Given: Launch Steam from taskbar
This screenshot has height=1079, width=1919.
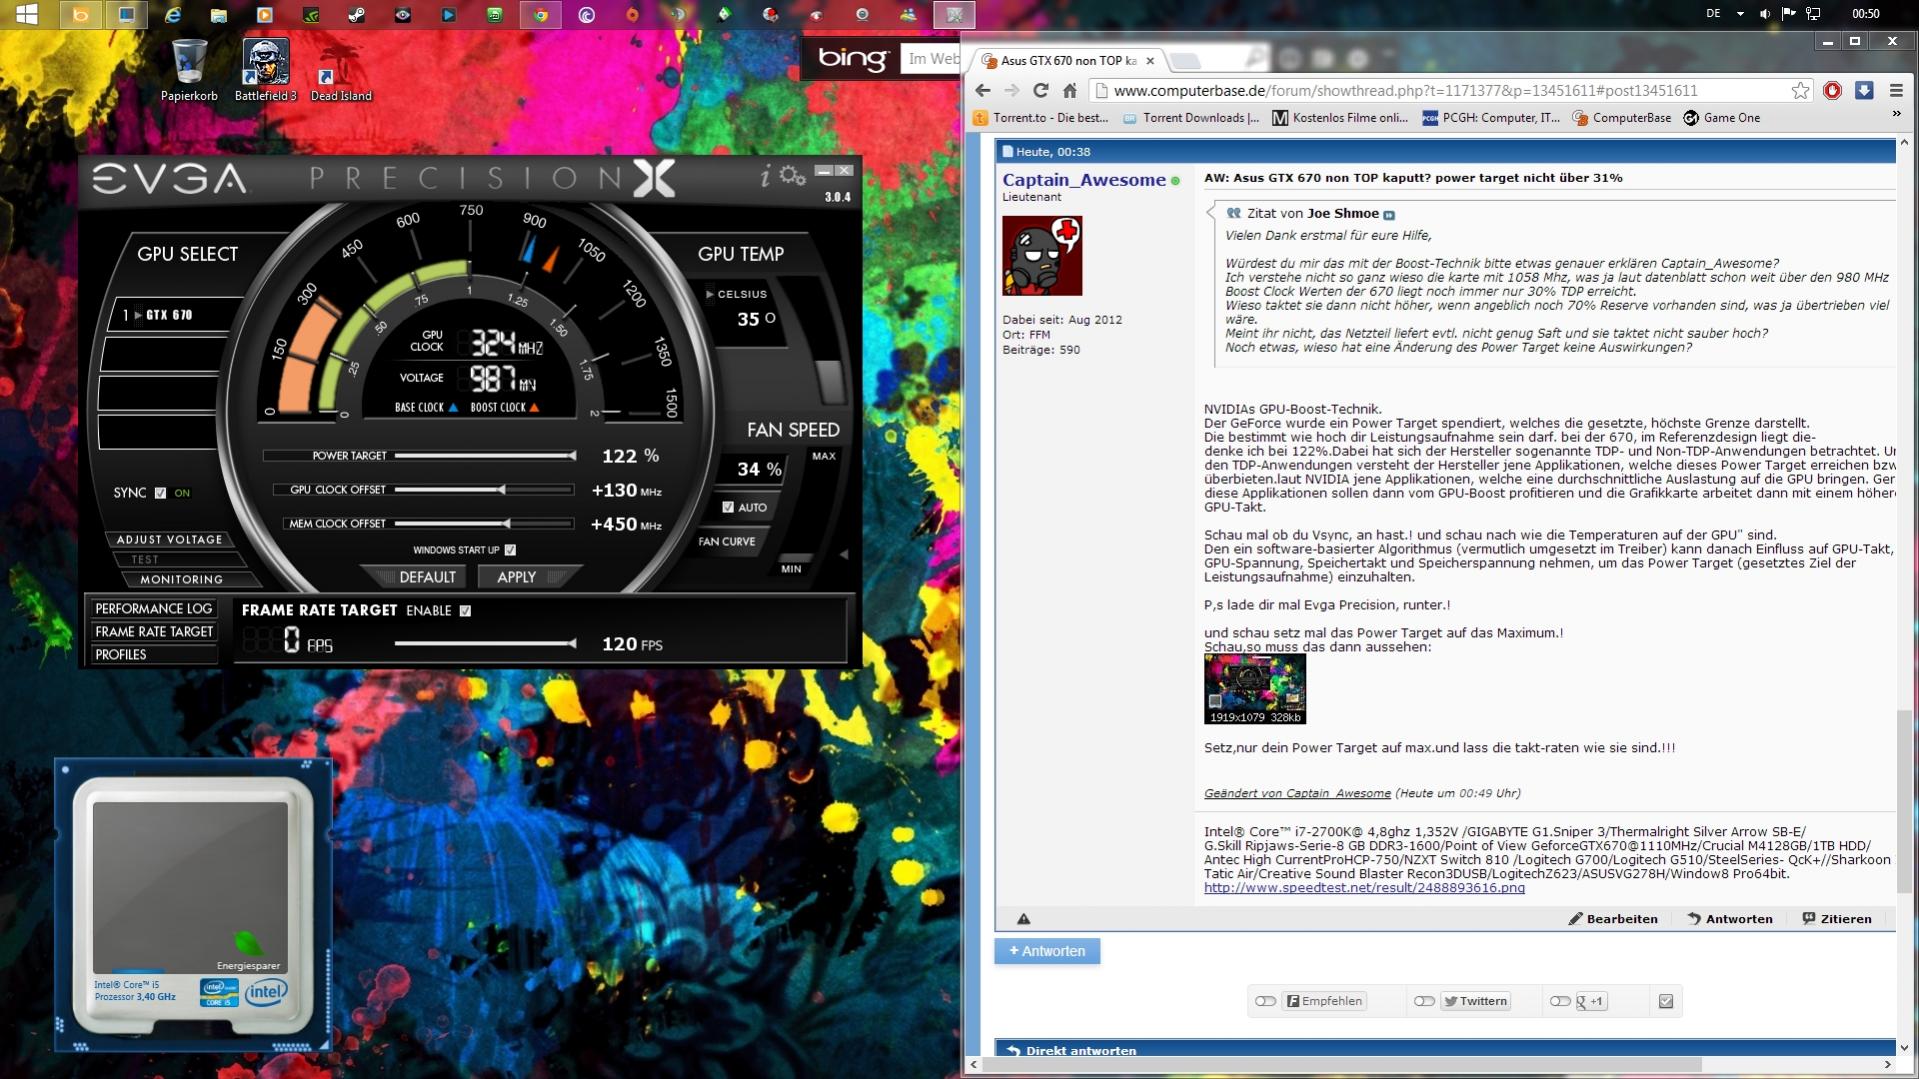Looking at the screenshot, I should tap(356, 15).
